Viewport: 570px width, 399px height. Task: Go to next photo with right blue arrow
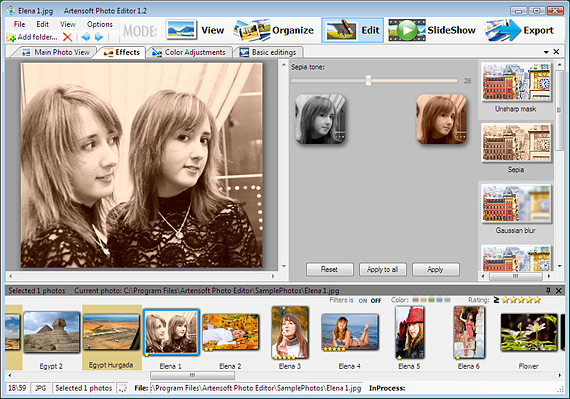(x=99, y=37)
